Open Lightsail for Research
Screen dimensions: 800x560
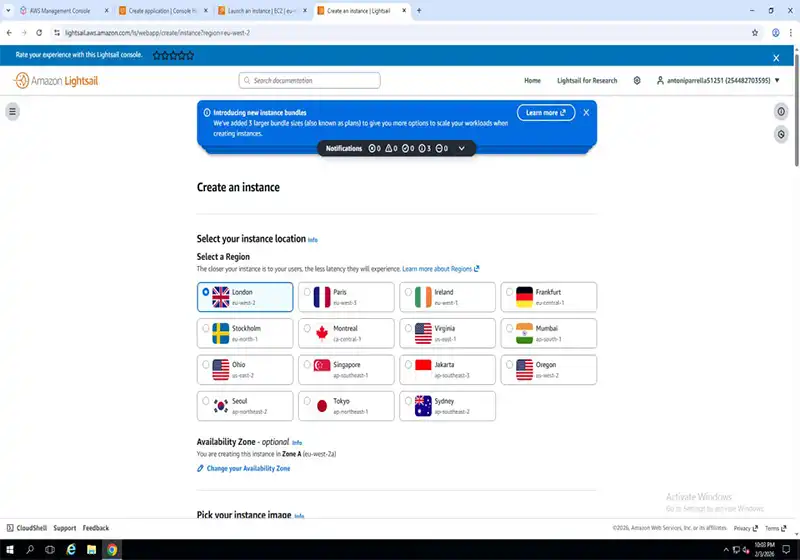587,81
